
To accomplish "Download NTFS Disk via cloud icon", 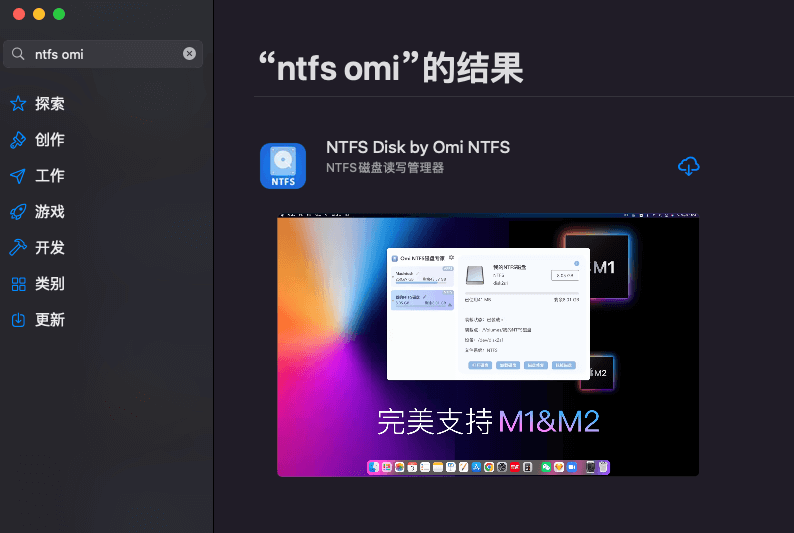I will (x=688, y=166).
